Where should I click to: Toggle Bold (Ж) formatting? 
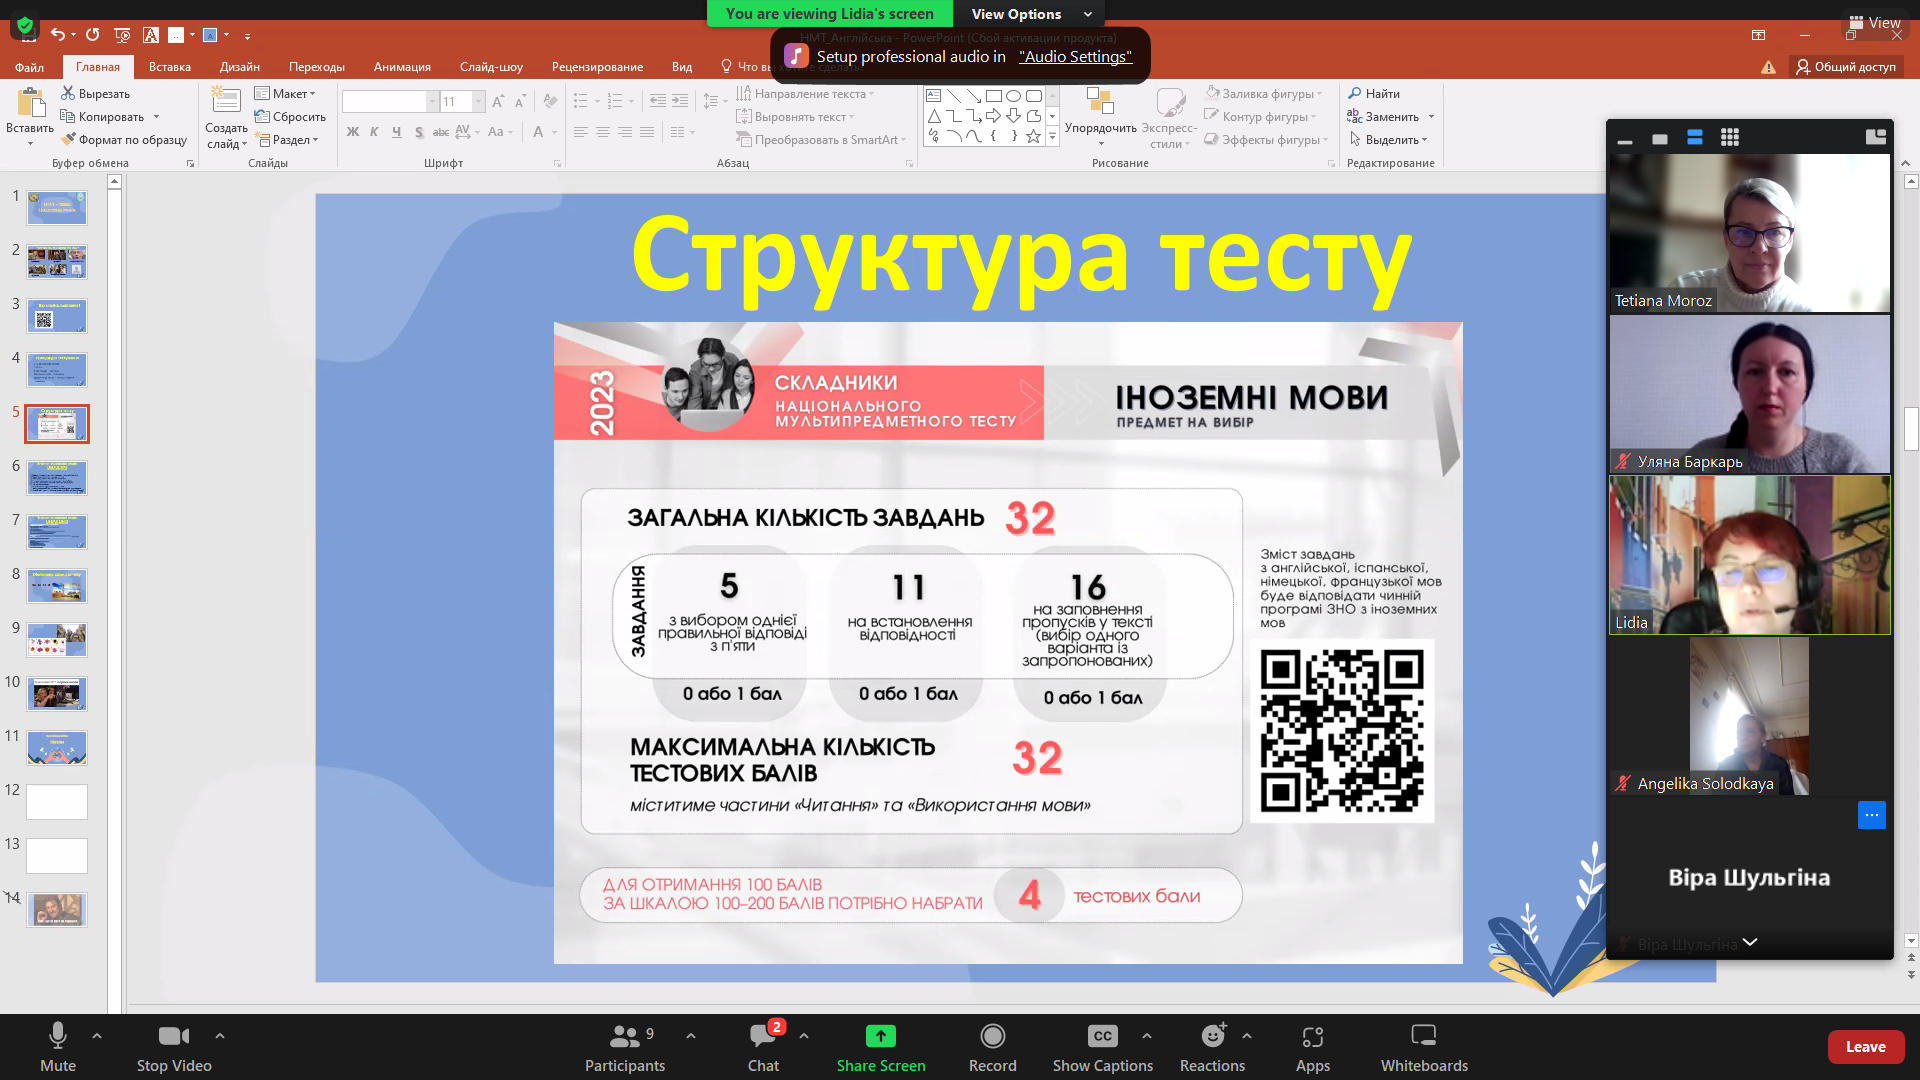coord(352,131)
